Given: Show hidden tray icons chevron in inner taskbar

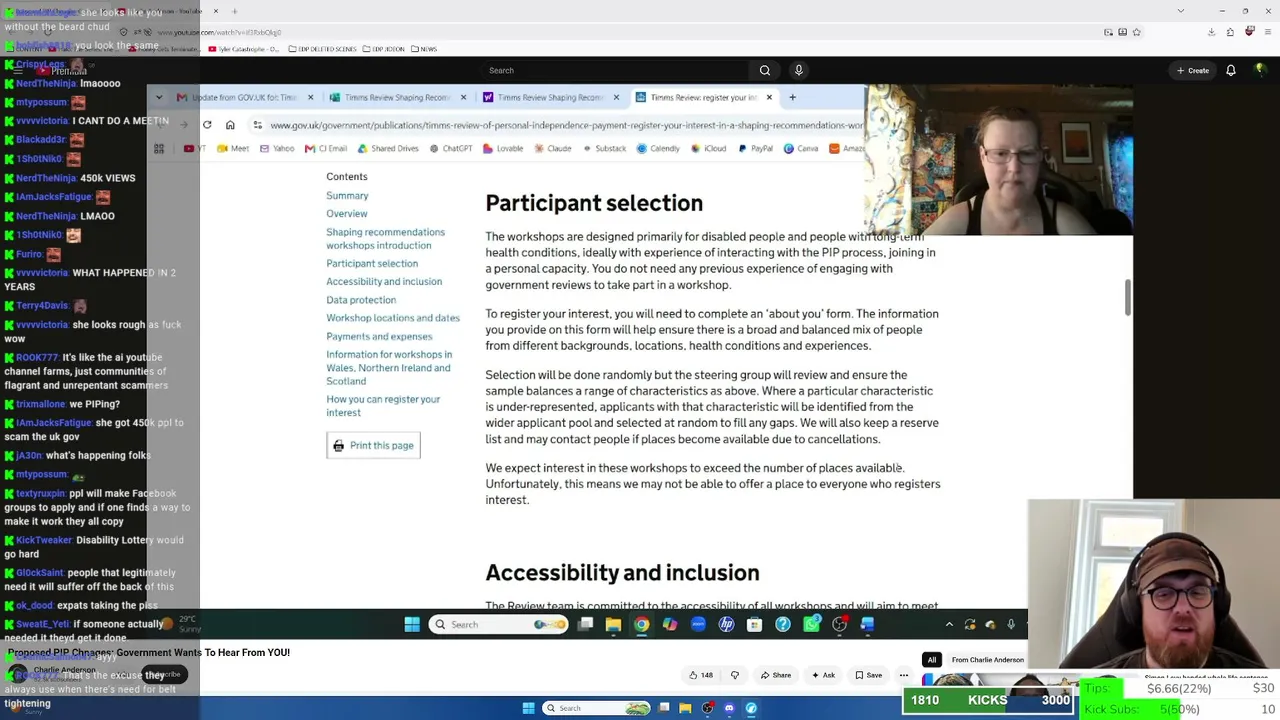Looking at the screenshot, I should click(x=949, y=625).
